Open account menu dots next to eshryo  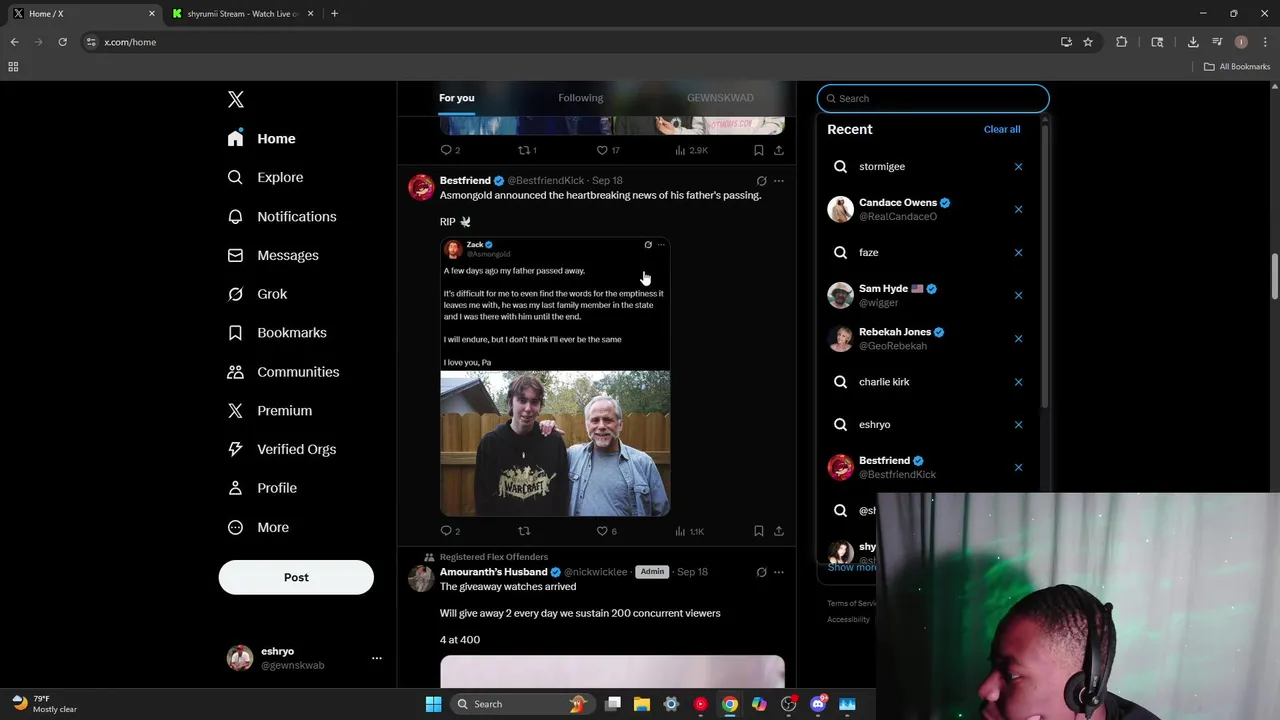point(377,658)
